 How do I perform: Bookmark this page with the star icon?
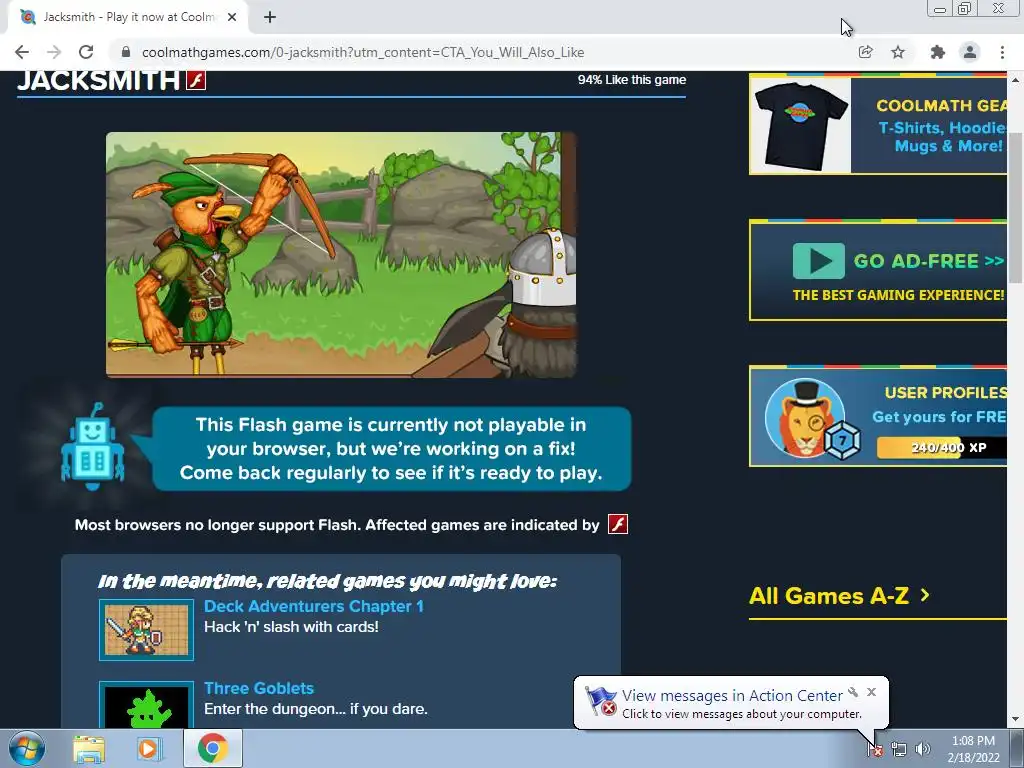tap(898, 52)
